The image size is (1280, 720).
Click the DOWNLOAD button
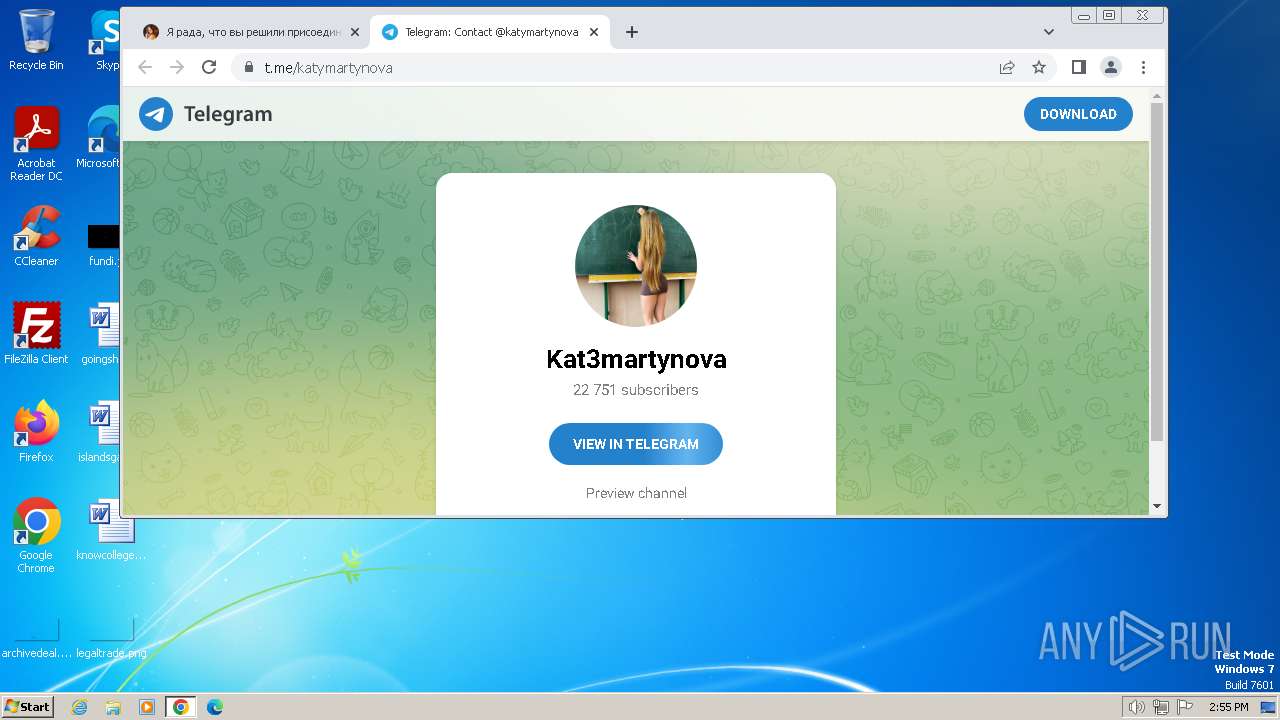coord(1078,114)
